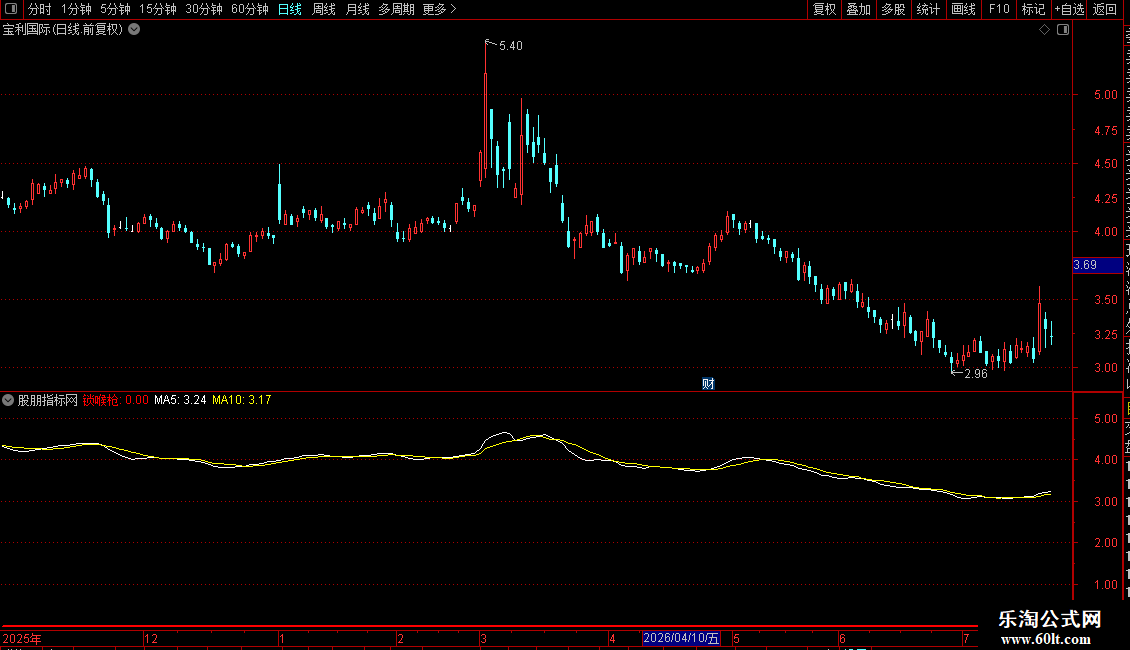Click the MA10: 3.17 indicator value
Image resolution: width=1130 pixels, height=650 pixels.
[x=241, y=400]
